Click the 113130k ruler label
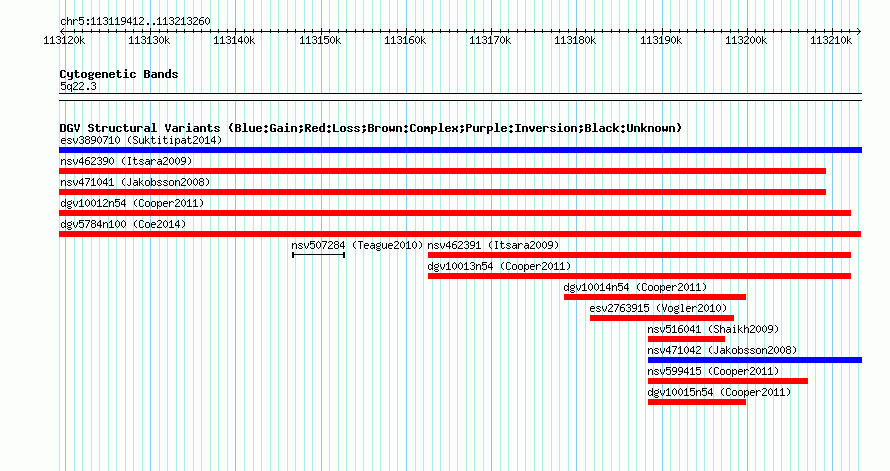Viewport: 890px width, 471px height. (x=149, y=40)
